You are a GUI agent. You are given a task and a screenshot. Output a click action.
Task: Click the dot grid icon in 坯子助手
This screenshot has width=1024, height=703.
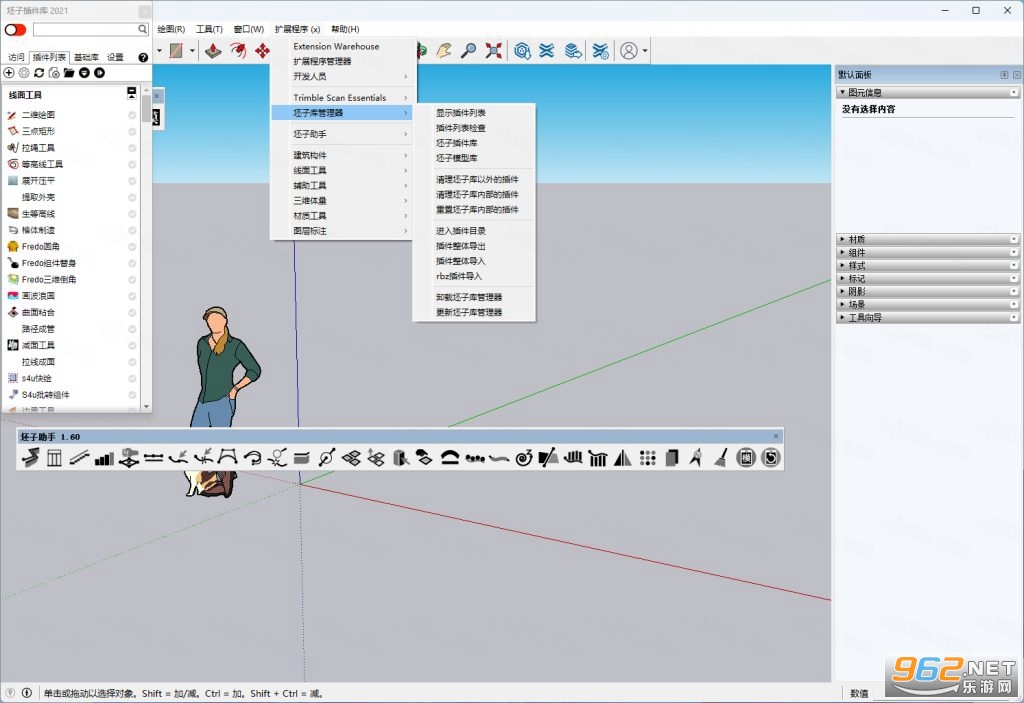(647, 458)
